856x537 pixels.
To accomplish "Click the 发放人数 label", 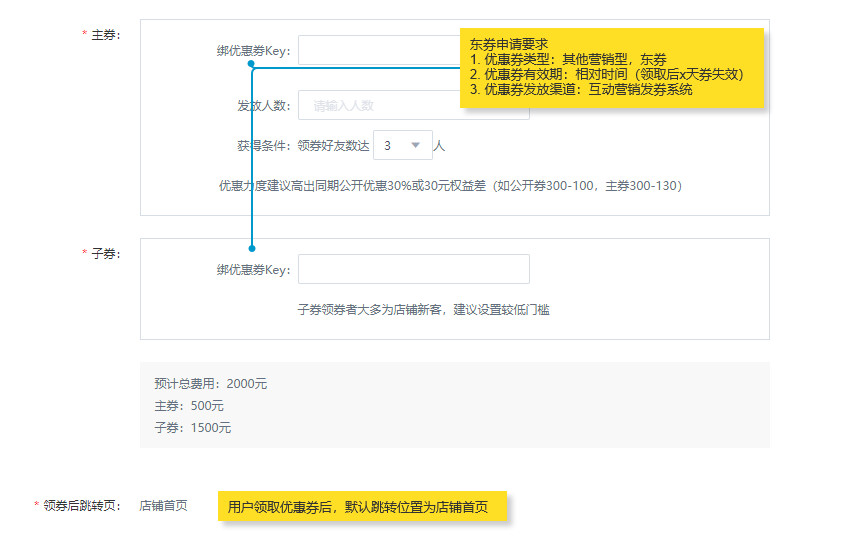I will (x=263, y=105).
